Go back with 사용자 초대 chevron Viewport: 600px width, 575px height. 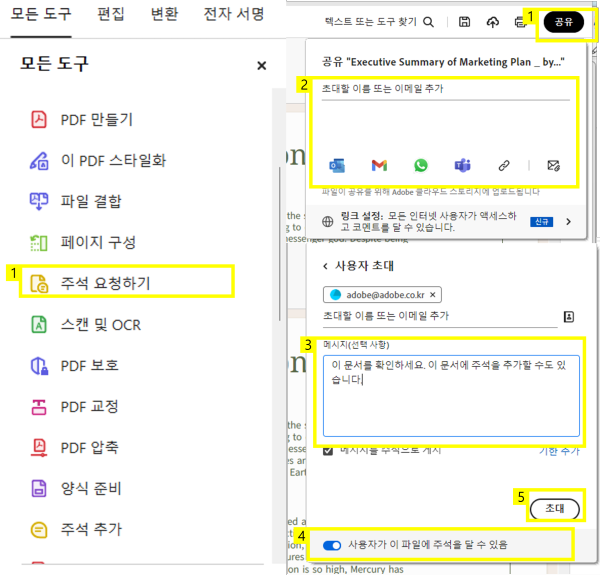[325, 266]
